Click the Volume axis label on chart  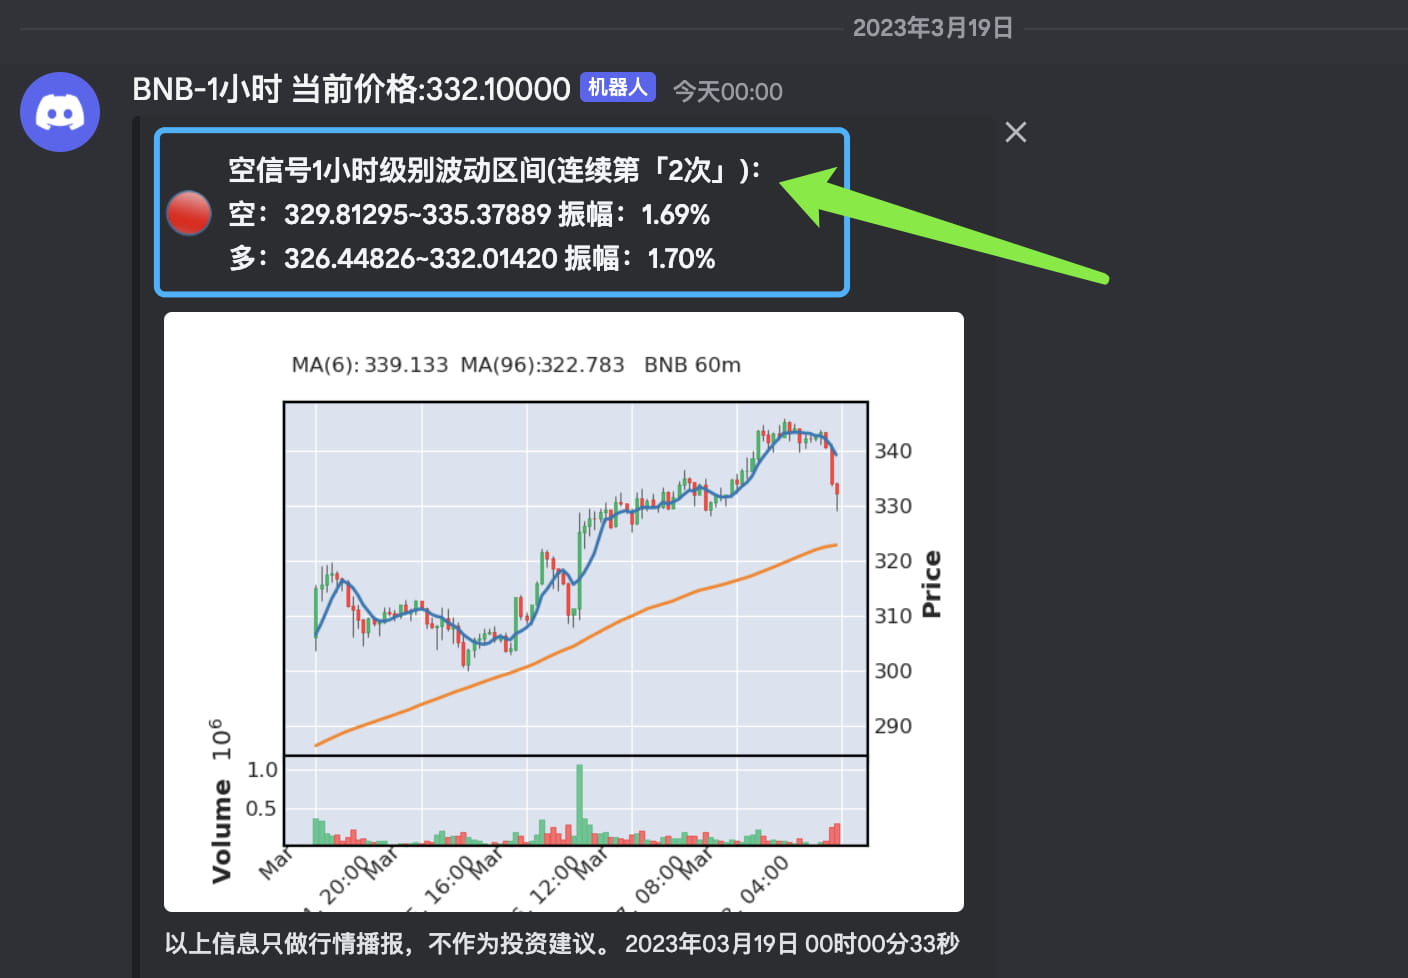click(x=221, y=832)
